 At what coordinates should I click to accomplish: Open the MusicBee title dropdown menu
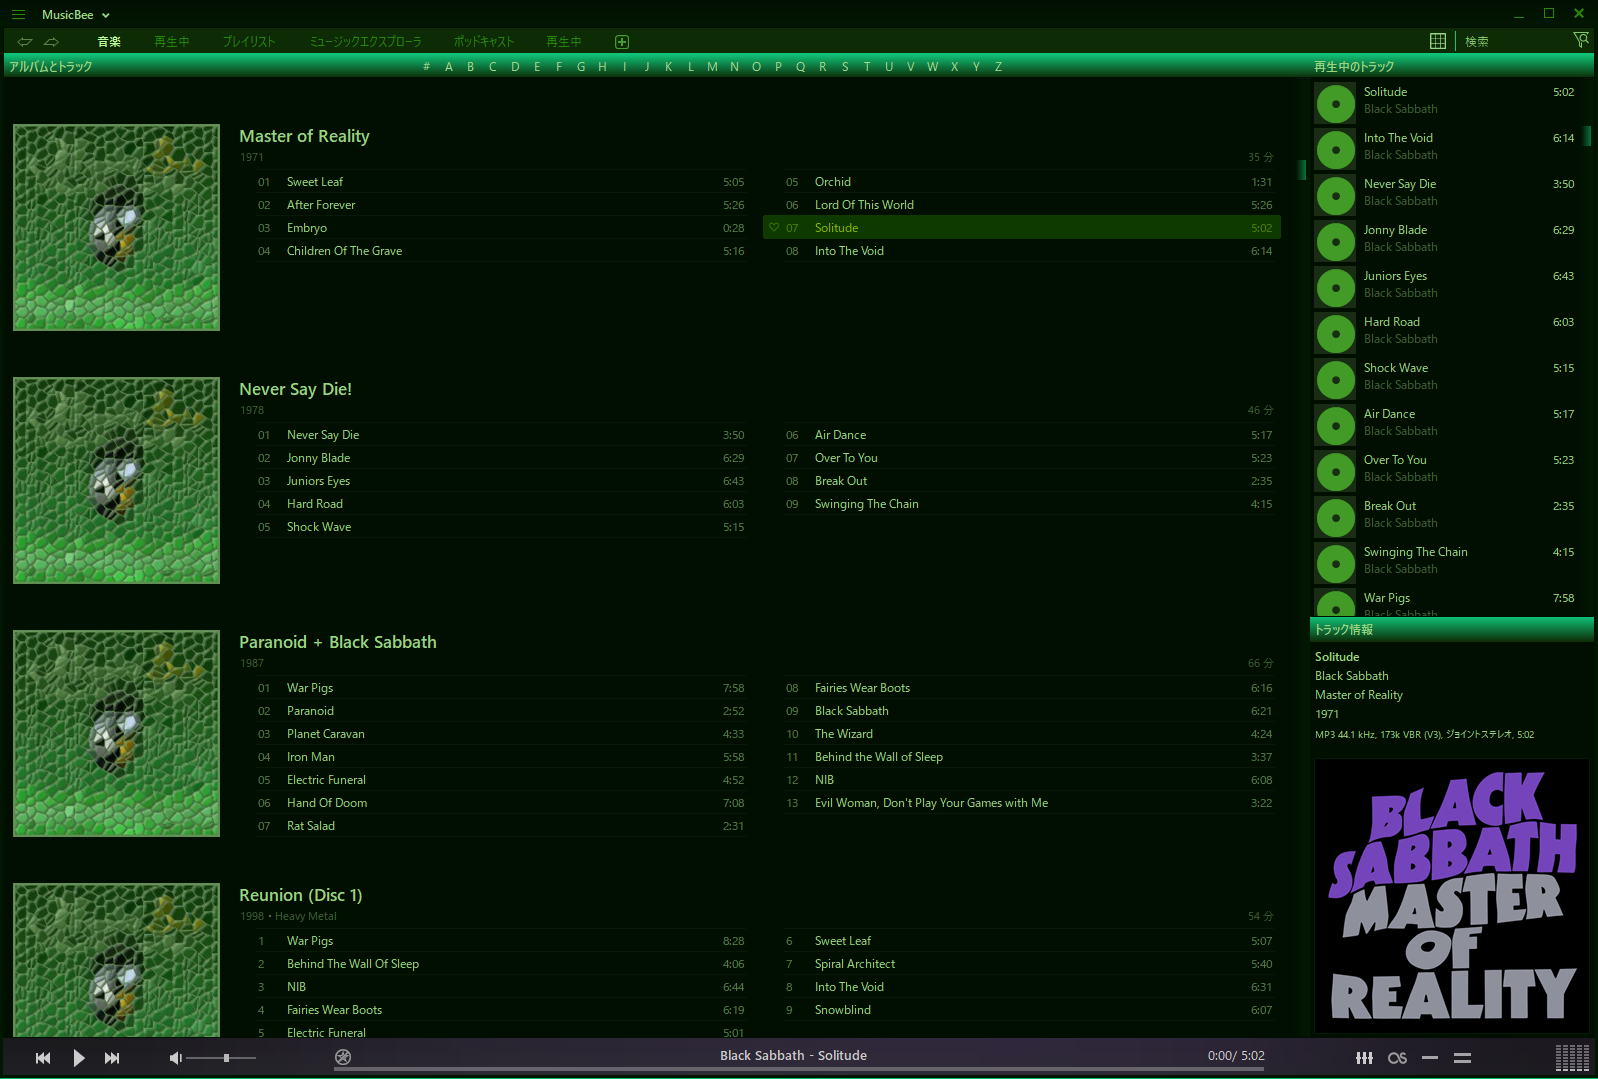[x=76, y=15]
